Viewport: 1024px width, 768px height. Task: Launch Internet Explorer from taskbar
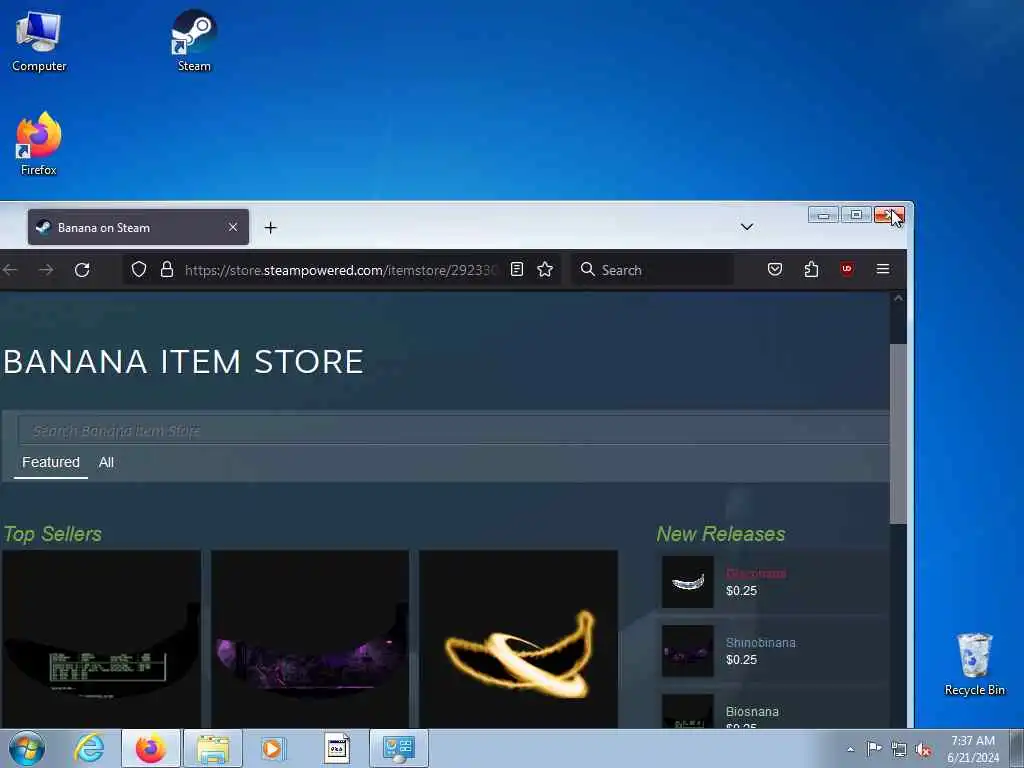point(89,748)
